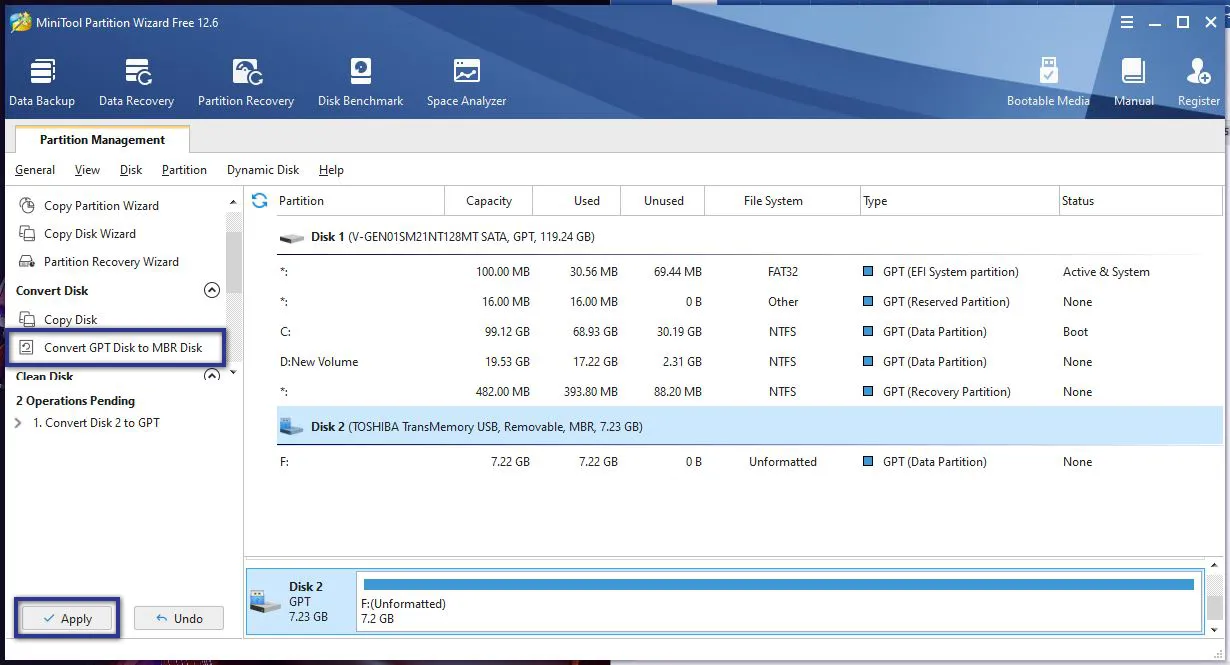This screenshot has width=1230, height=665.
Task: Open the Manual
Action: [x=1133, y=80]
